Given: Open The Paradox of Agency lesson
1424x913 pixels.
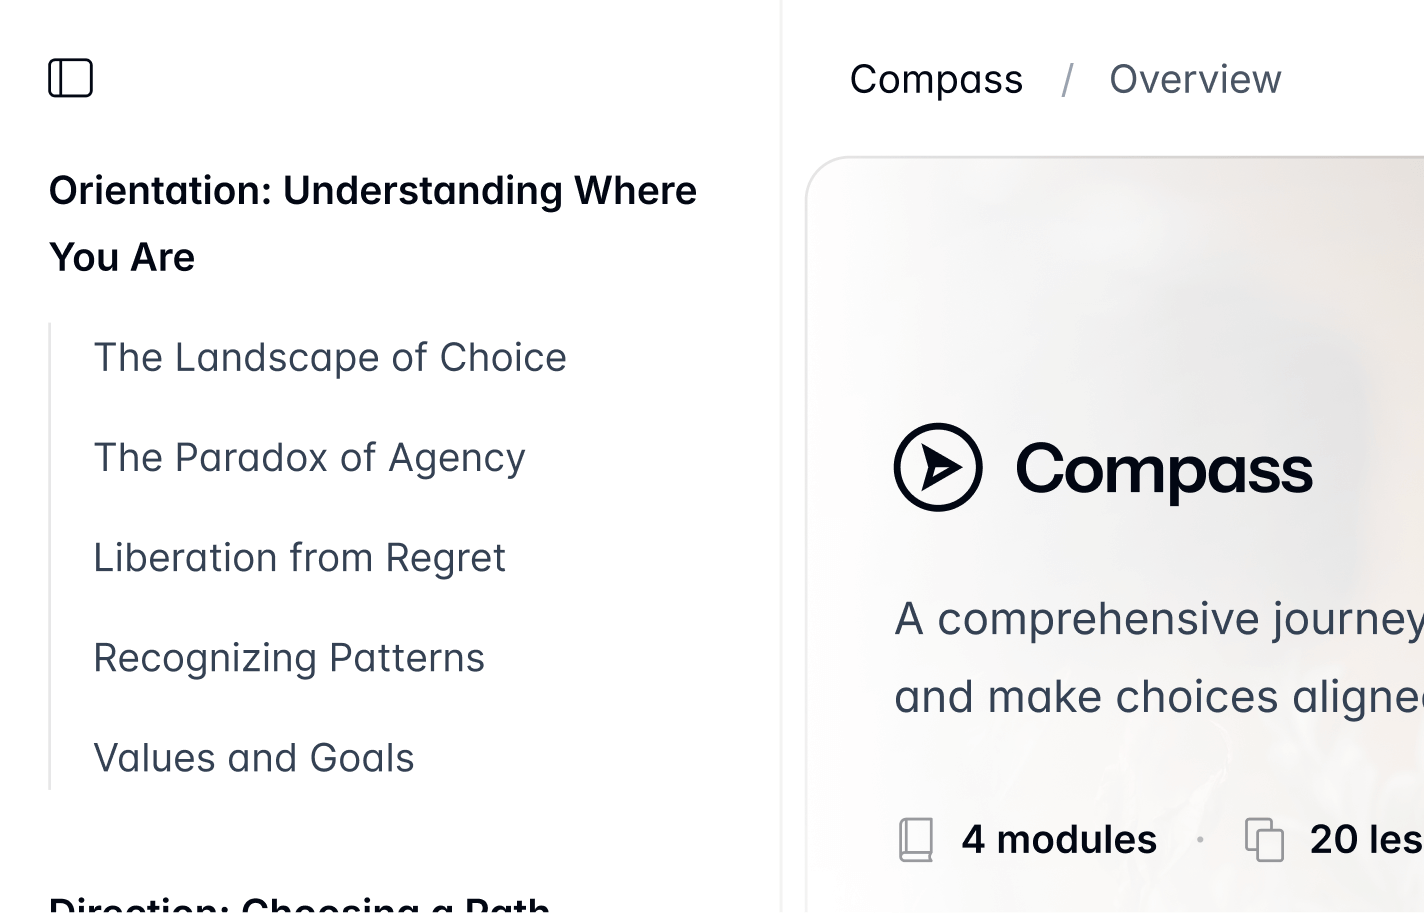Looking at the screenshot, I should click(309, 458).
